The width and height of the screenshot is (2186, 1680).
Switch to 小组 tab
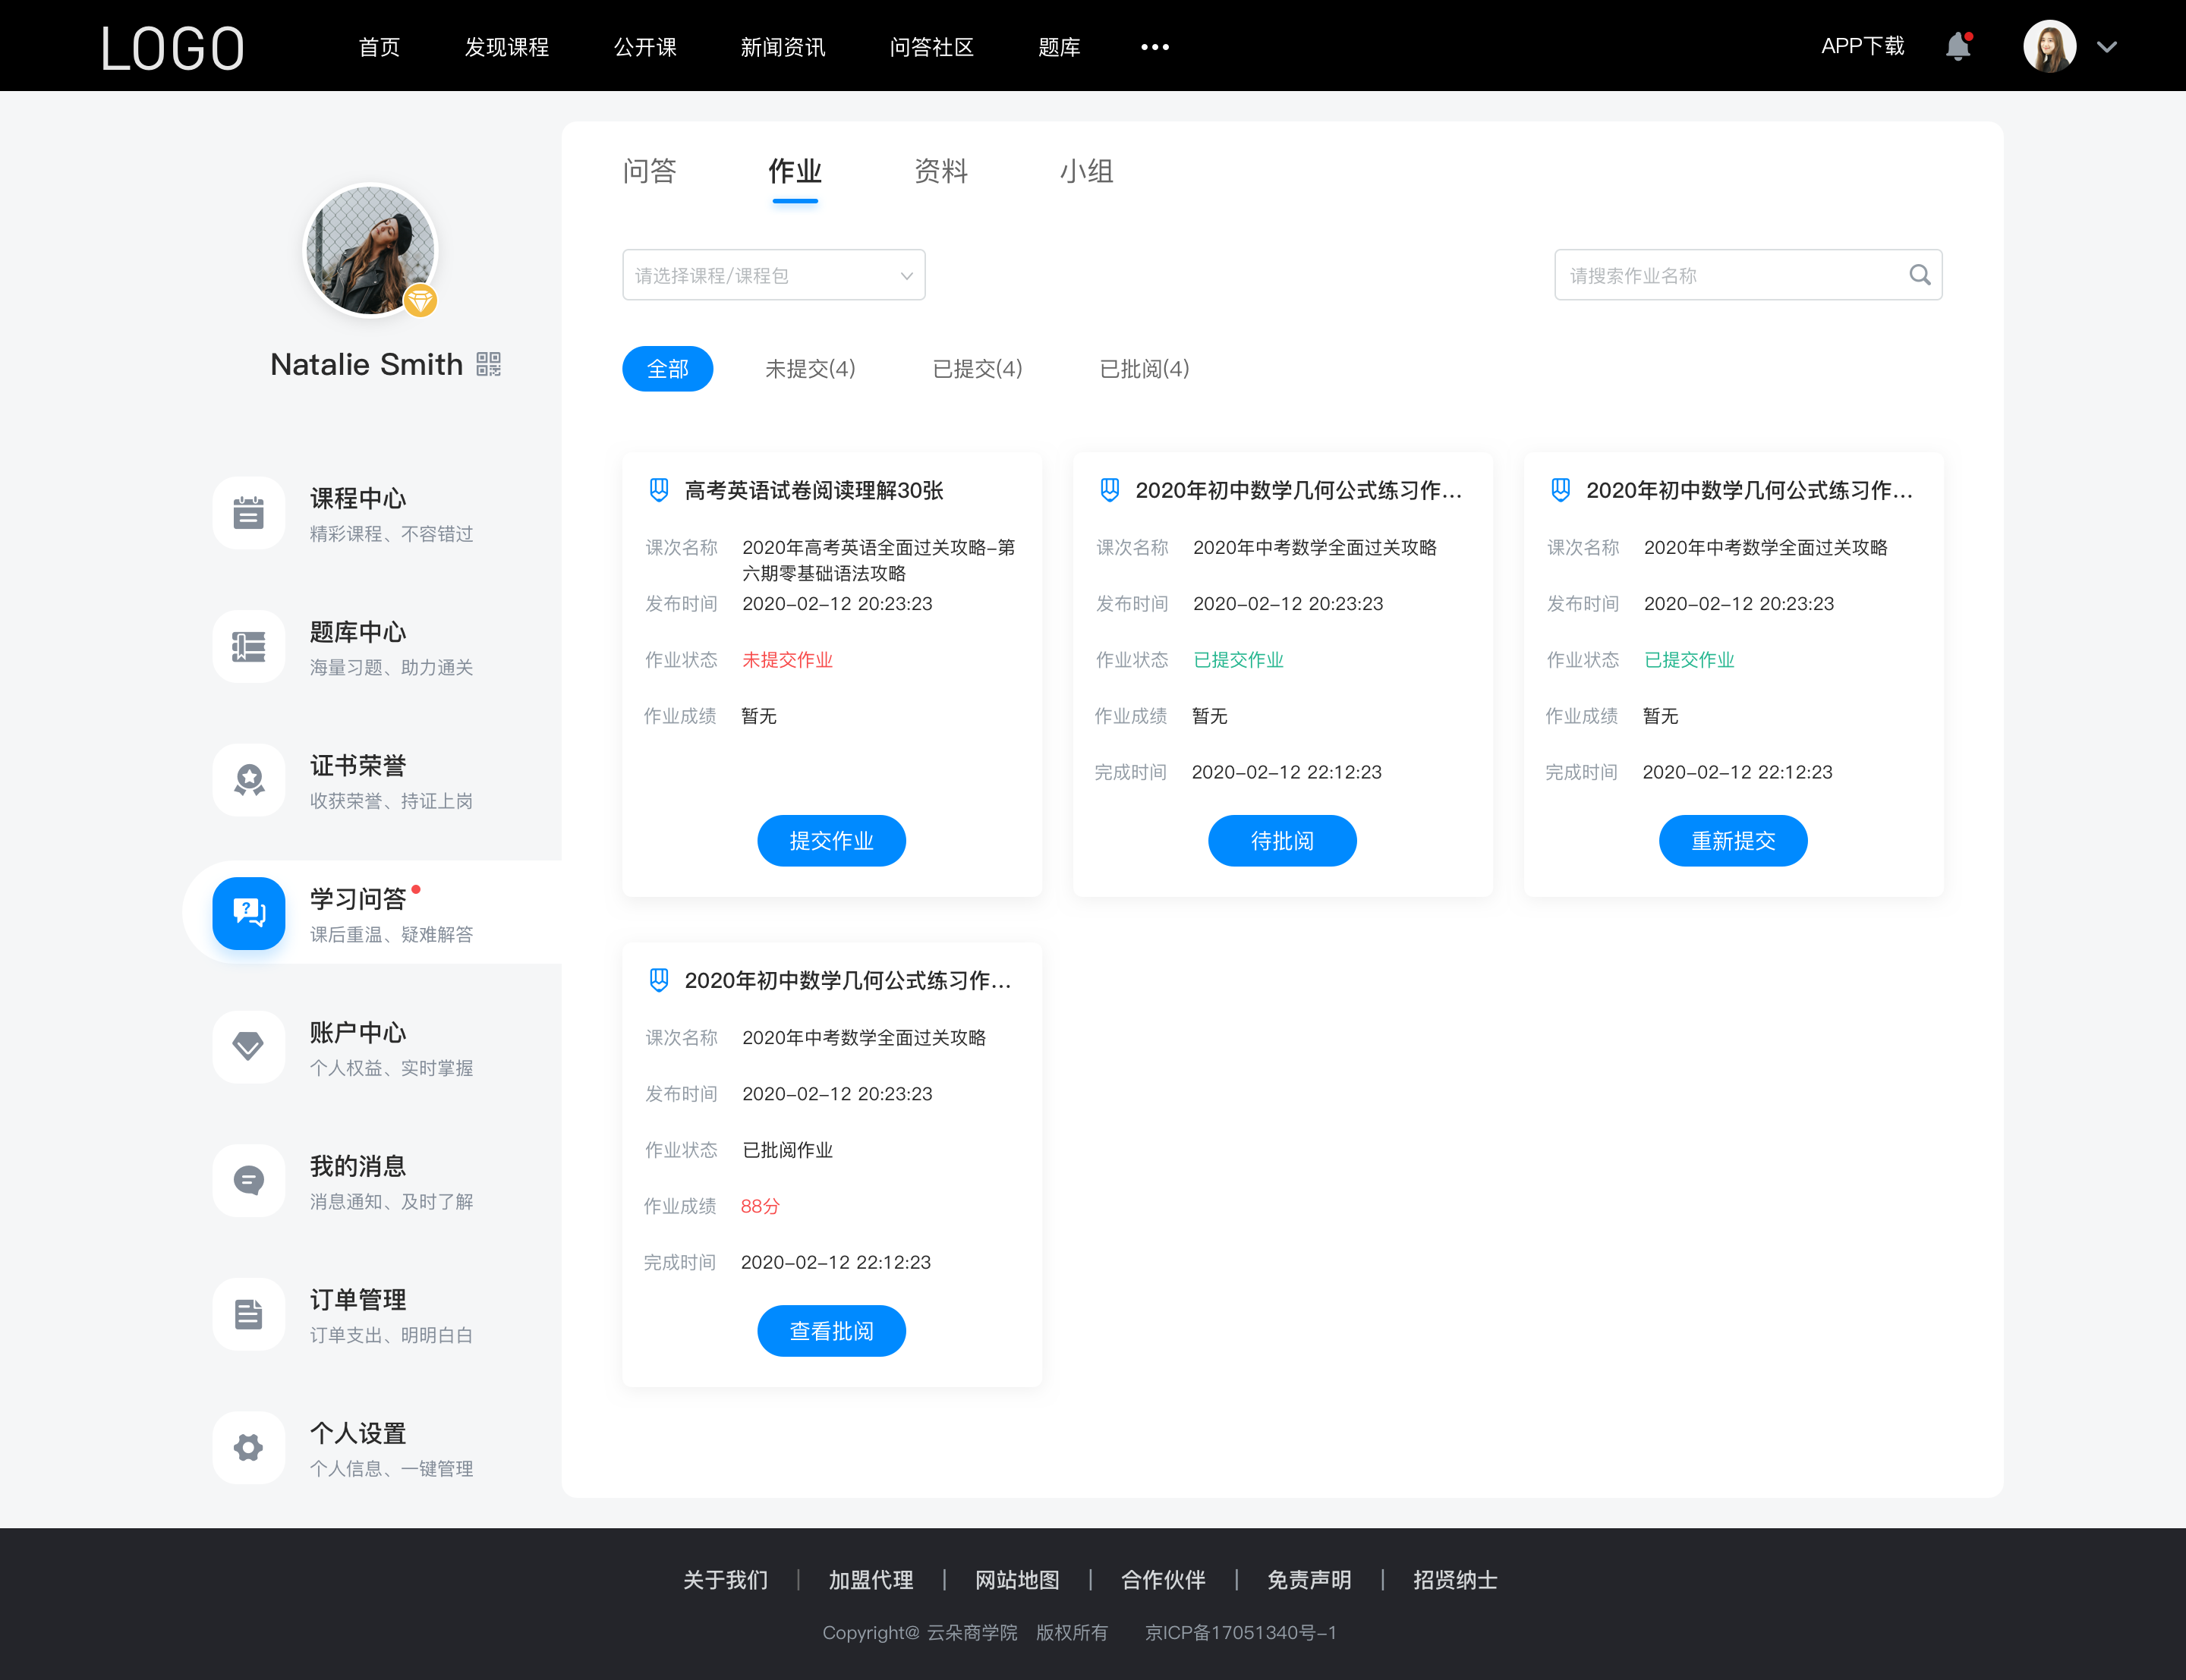pyautogui.click(x=1082, y=171)
